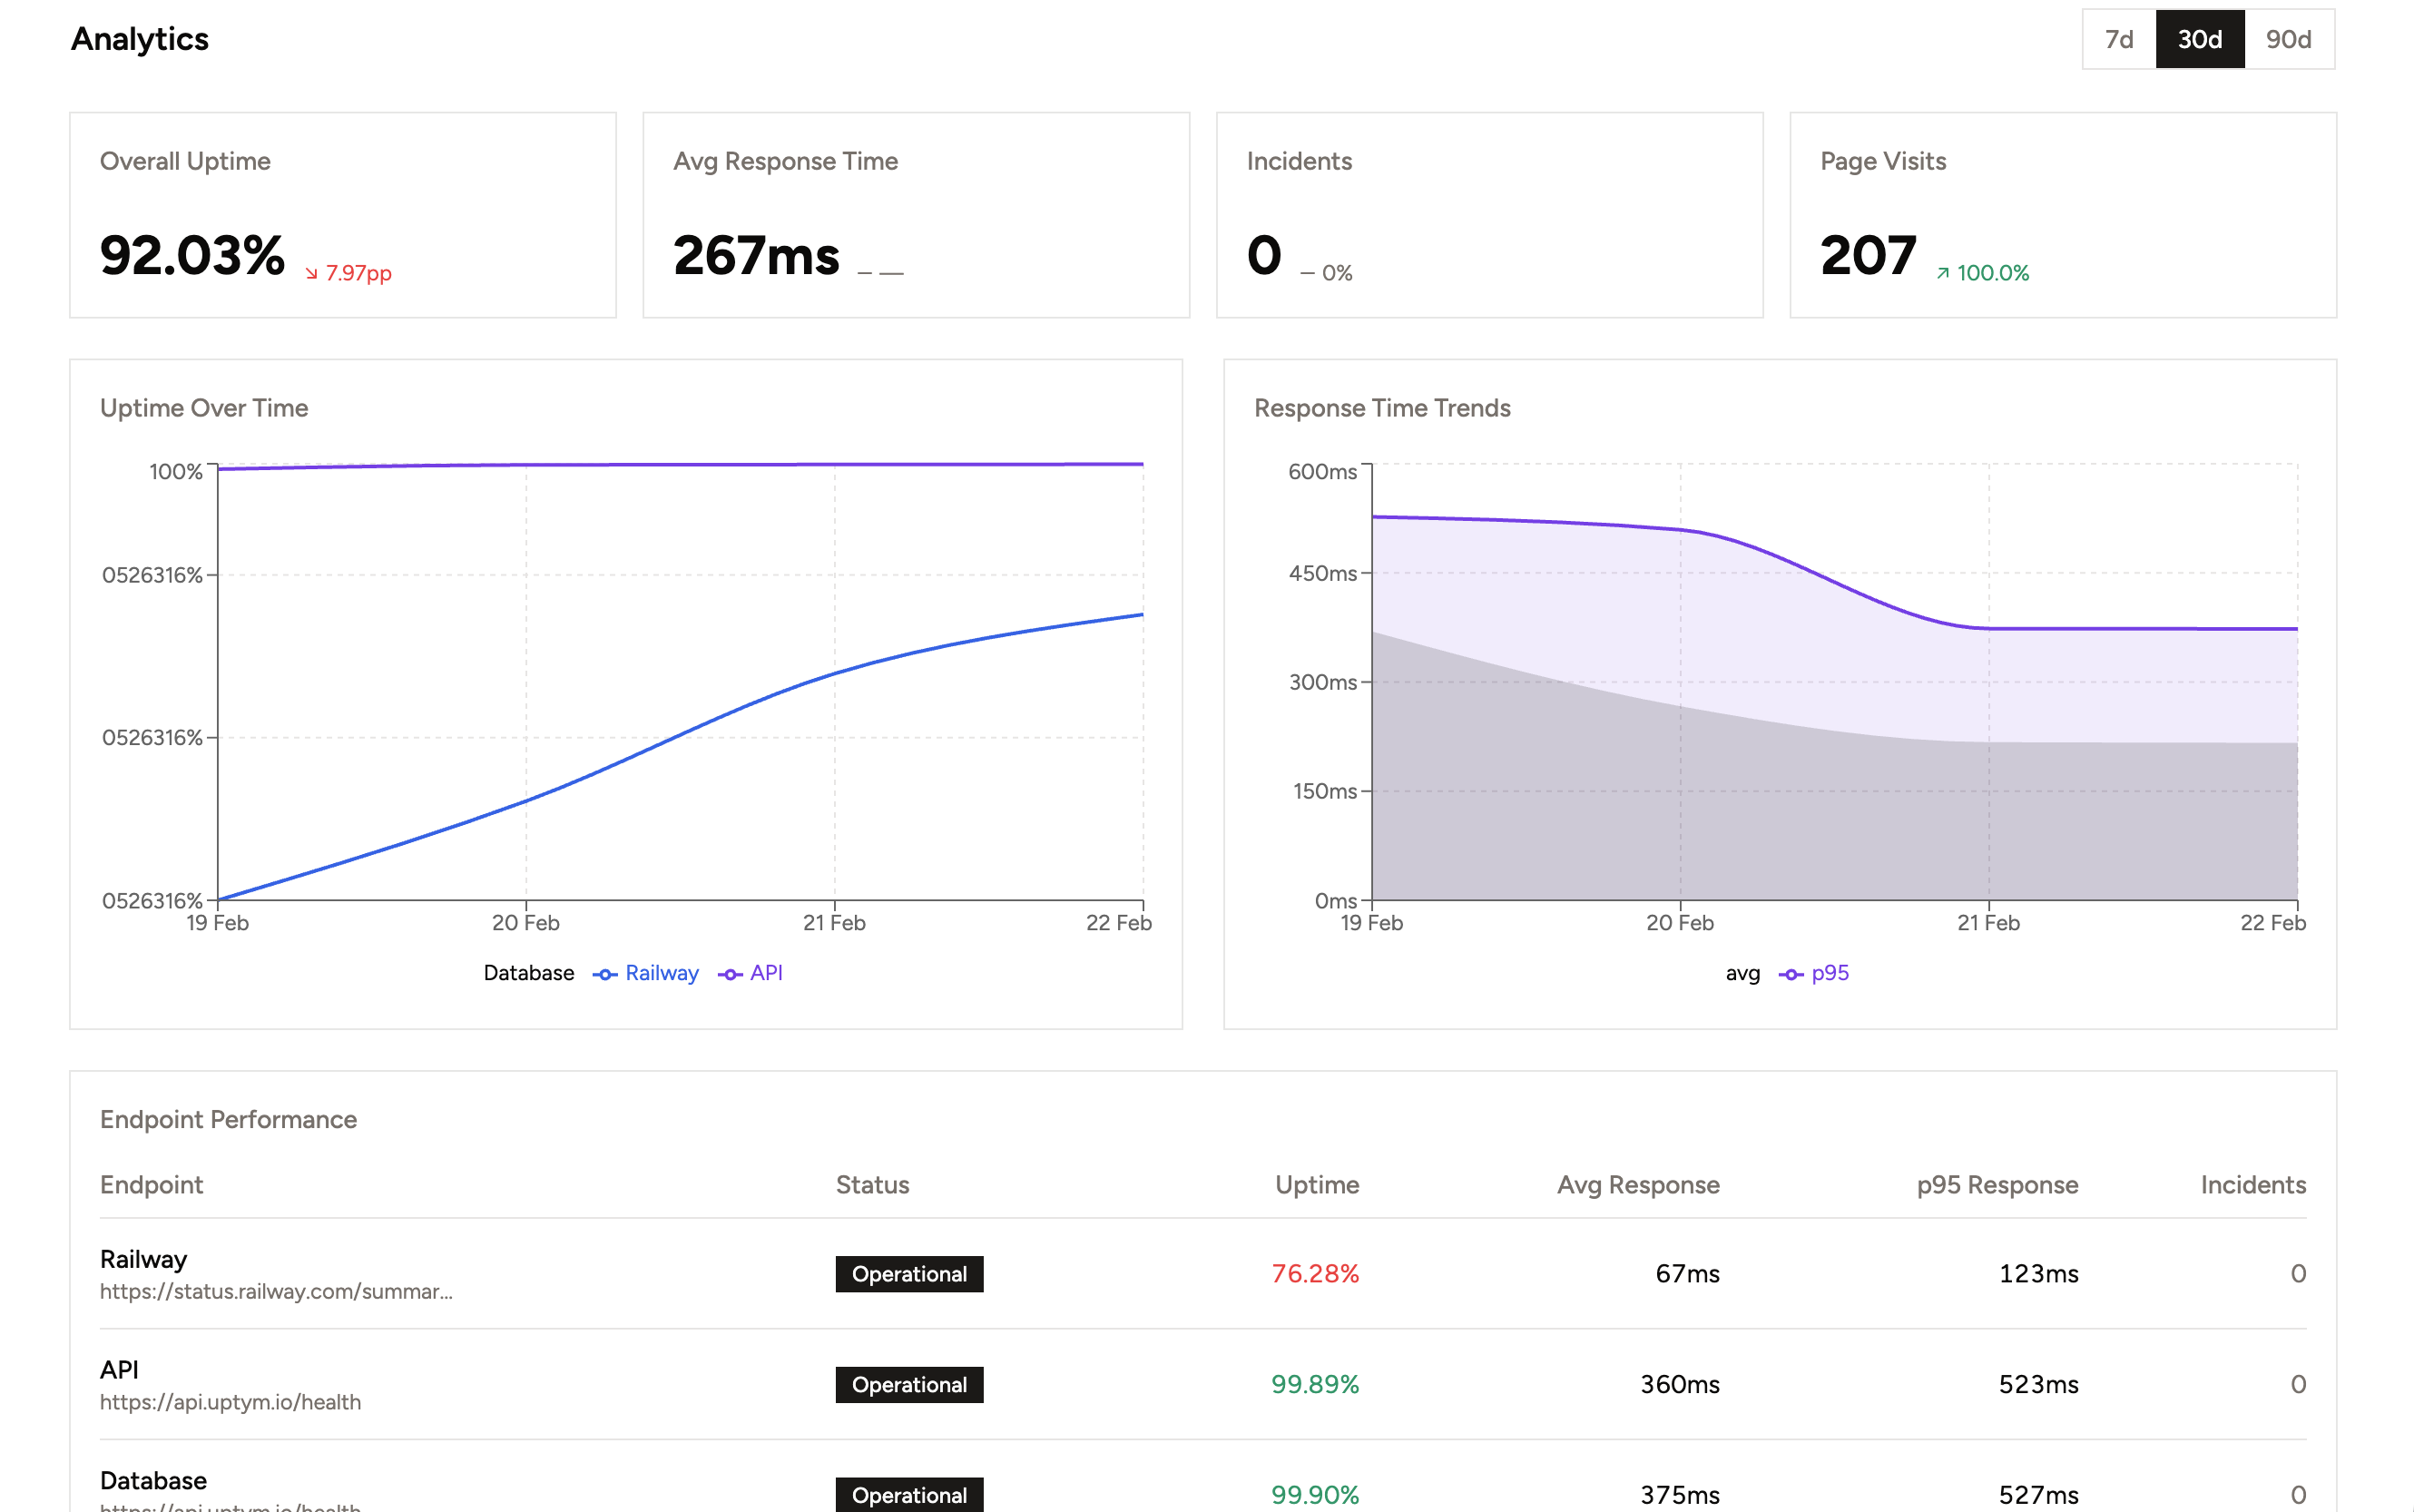Click the Avg Response column header
The width and height of the screenshot is (2414, 1512).
(1637, 1185)
